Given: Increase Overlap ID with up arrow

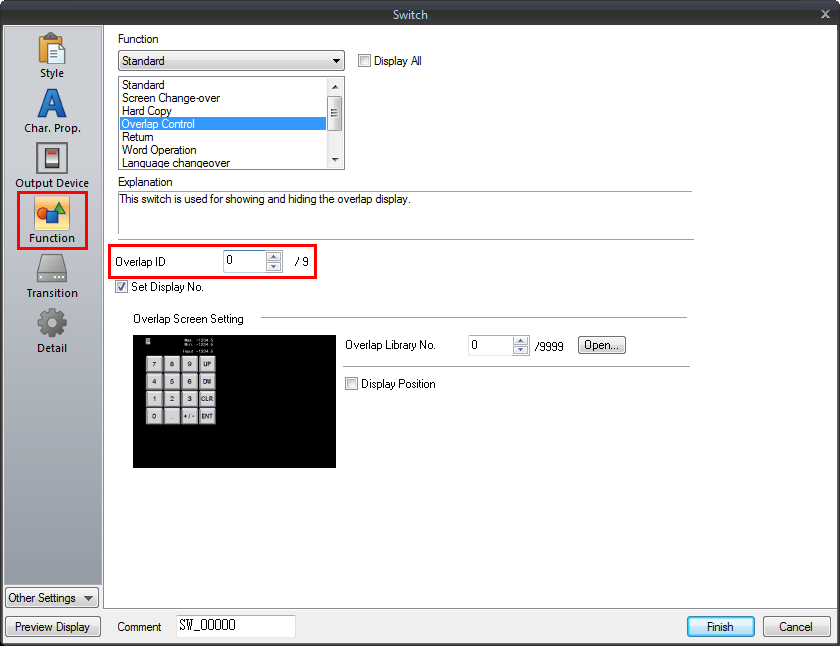Looking at the screenshot, I should (x=273, y=256).
